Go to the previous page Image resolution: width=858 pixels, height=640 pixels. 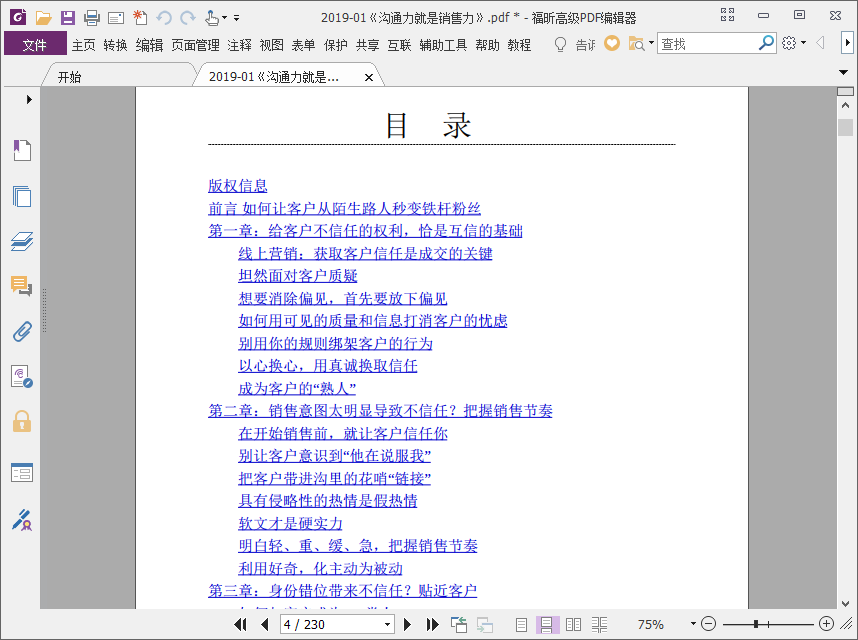pyautogui.click(x=265, y=624)
